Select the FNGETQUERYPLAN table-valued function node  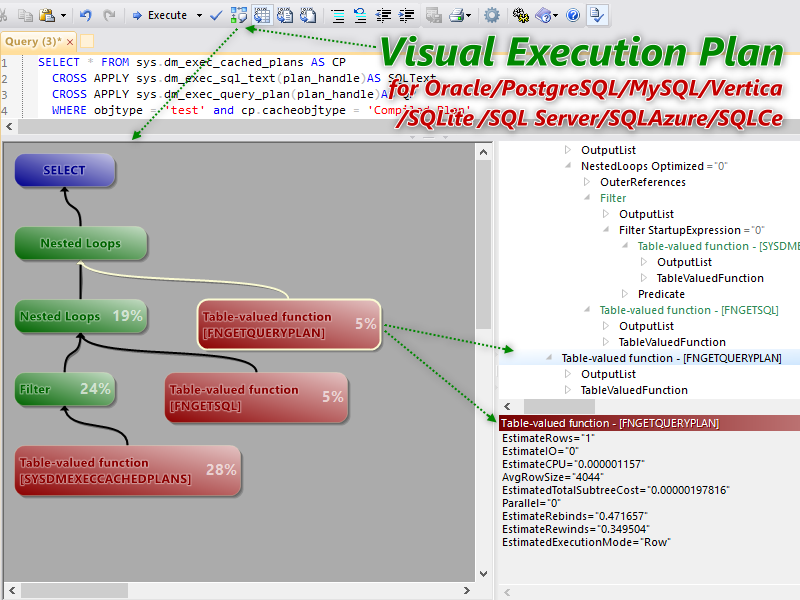(x=289, y=324)
